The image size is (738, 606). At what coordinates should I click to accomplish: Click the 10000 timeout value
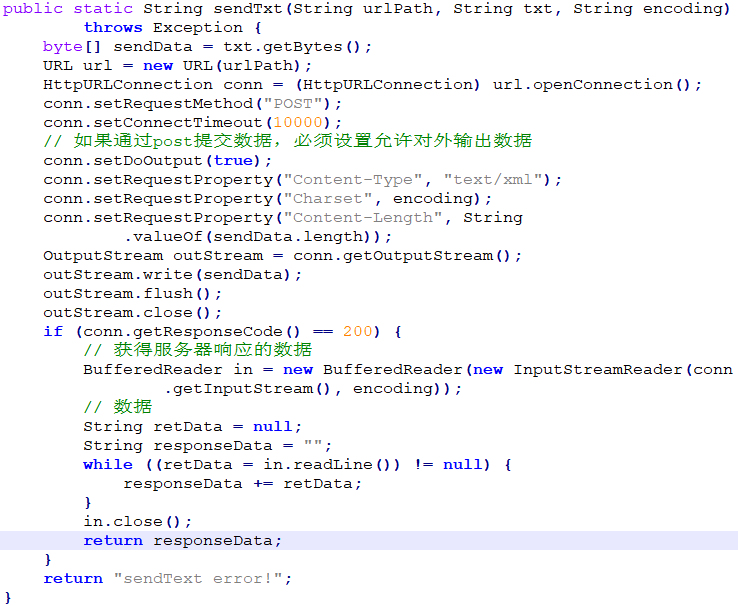tap(298, 123)
